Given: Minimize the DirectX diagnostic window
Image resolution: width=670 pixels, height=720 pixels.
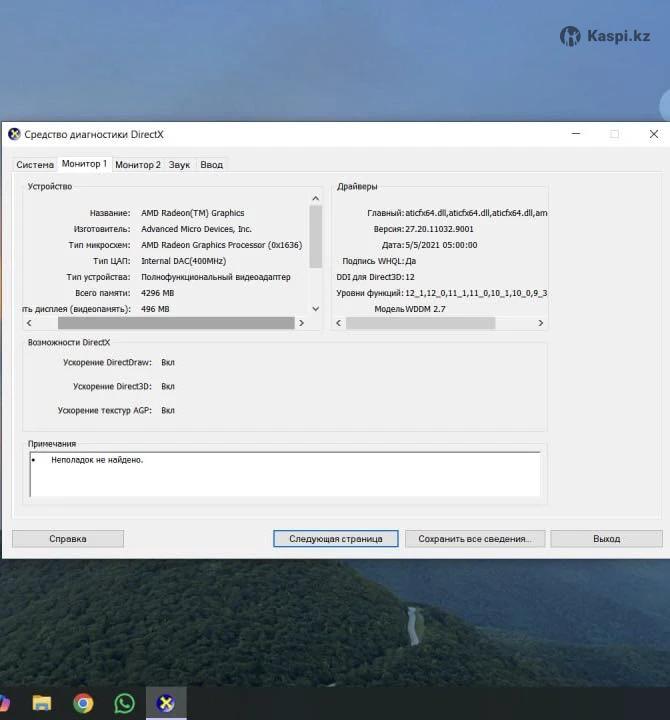Looking at the screenshot, I should (575, 134).
